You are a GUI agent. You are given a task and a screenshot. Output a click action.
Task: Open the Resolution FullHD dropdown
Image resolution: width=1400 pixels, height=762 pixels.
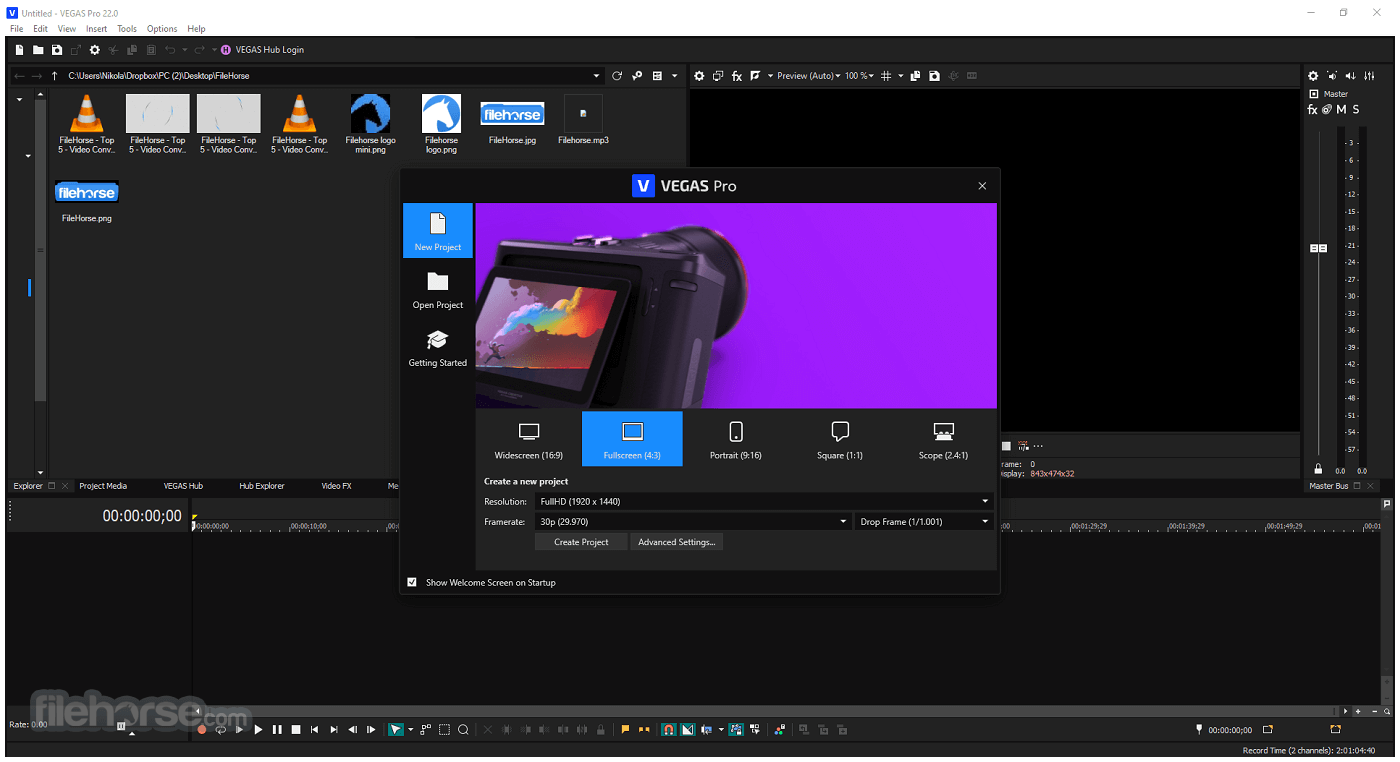(764, 502)
